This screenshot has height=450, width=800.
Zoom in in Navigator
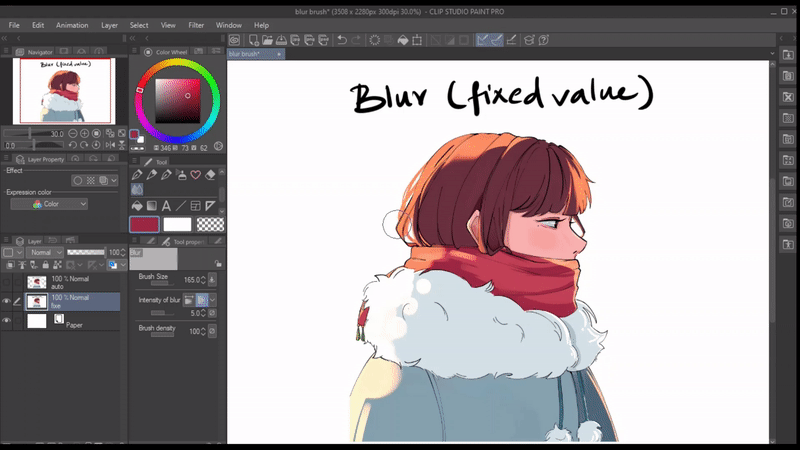[85, 134]
